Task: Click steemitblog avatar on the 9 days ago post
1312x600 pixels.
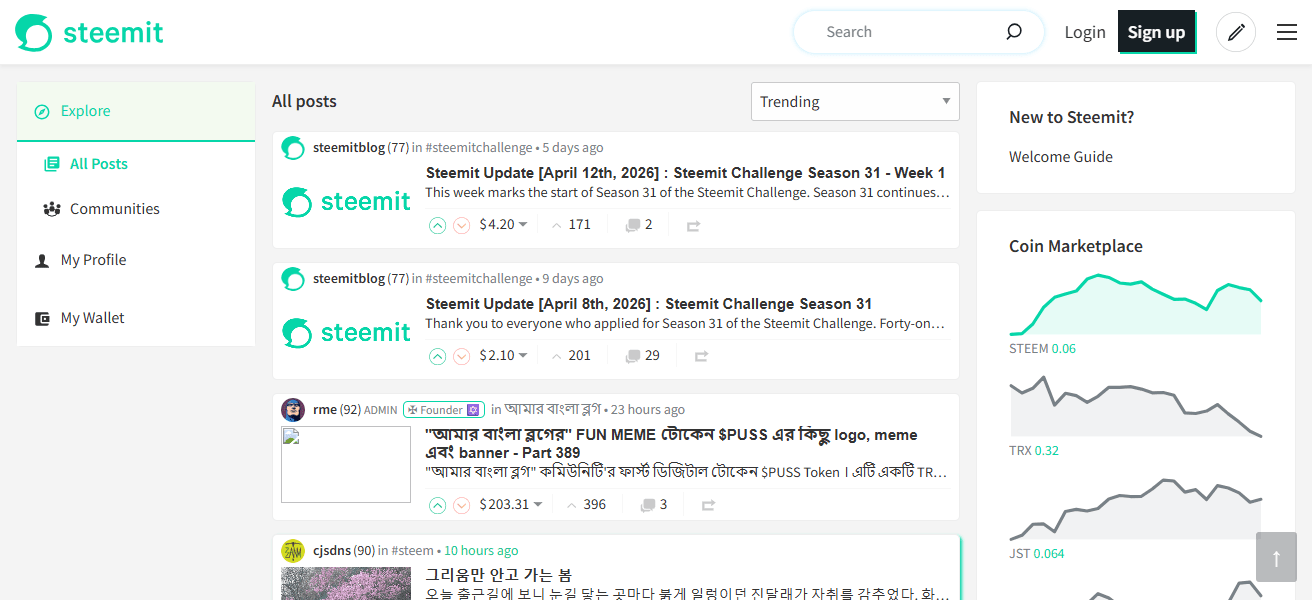Action: [293, 279]
